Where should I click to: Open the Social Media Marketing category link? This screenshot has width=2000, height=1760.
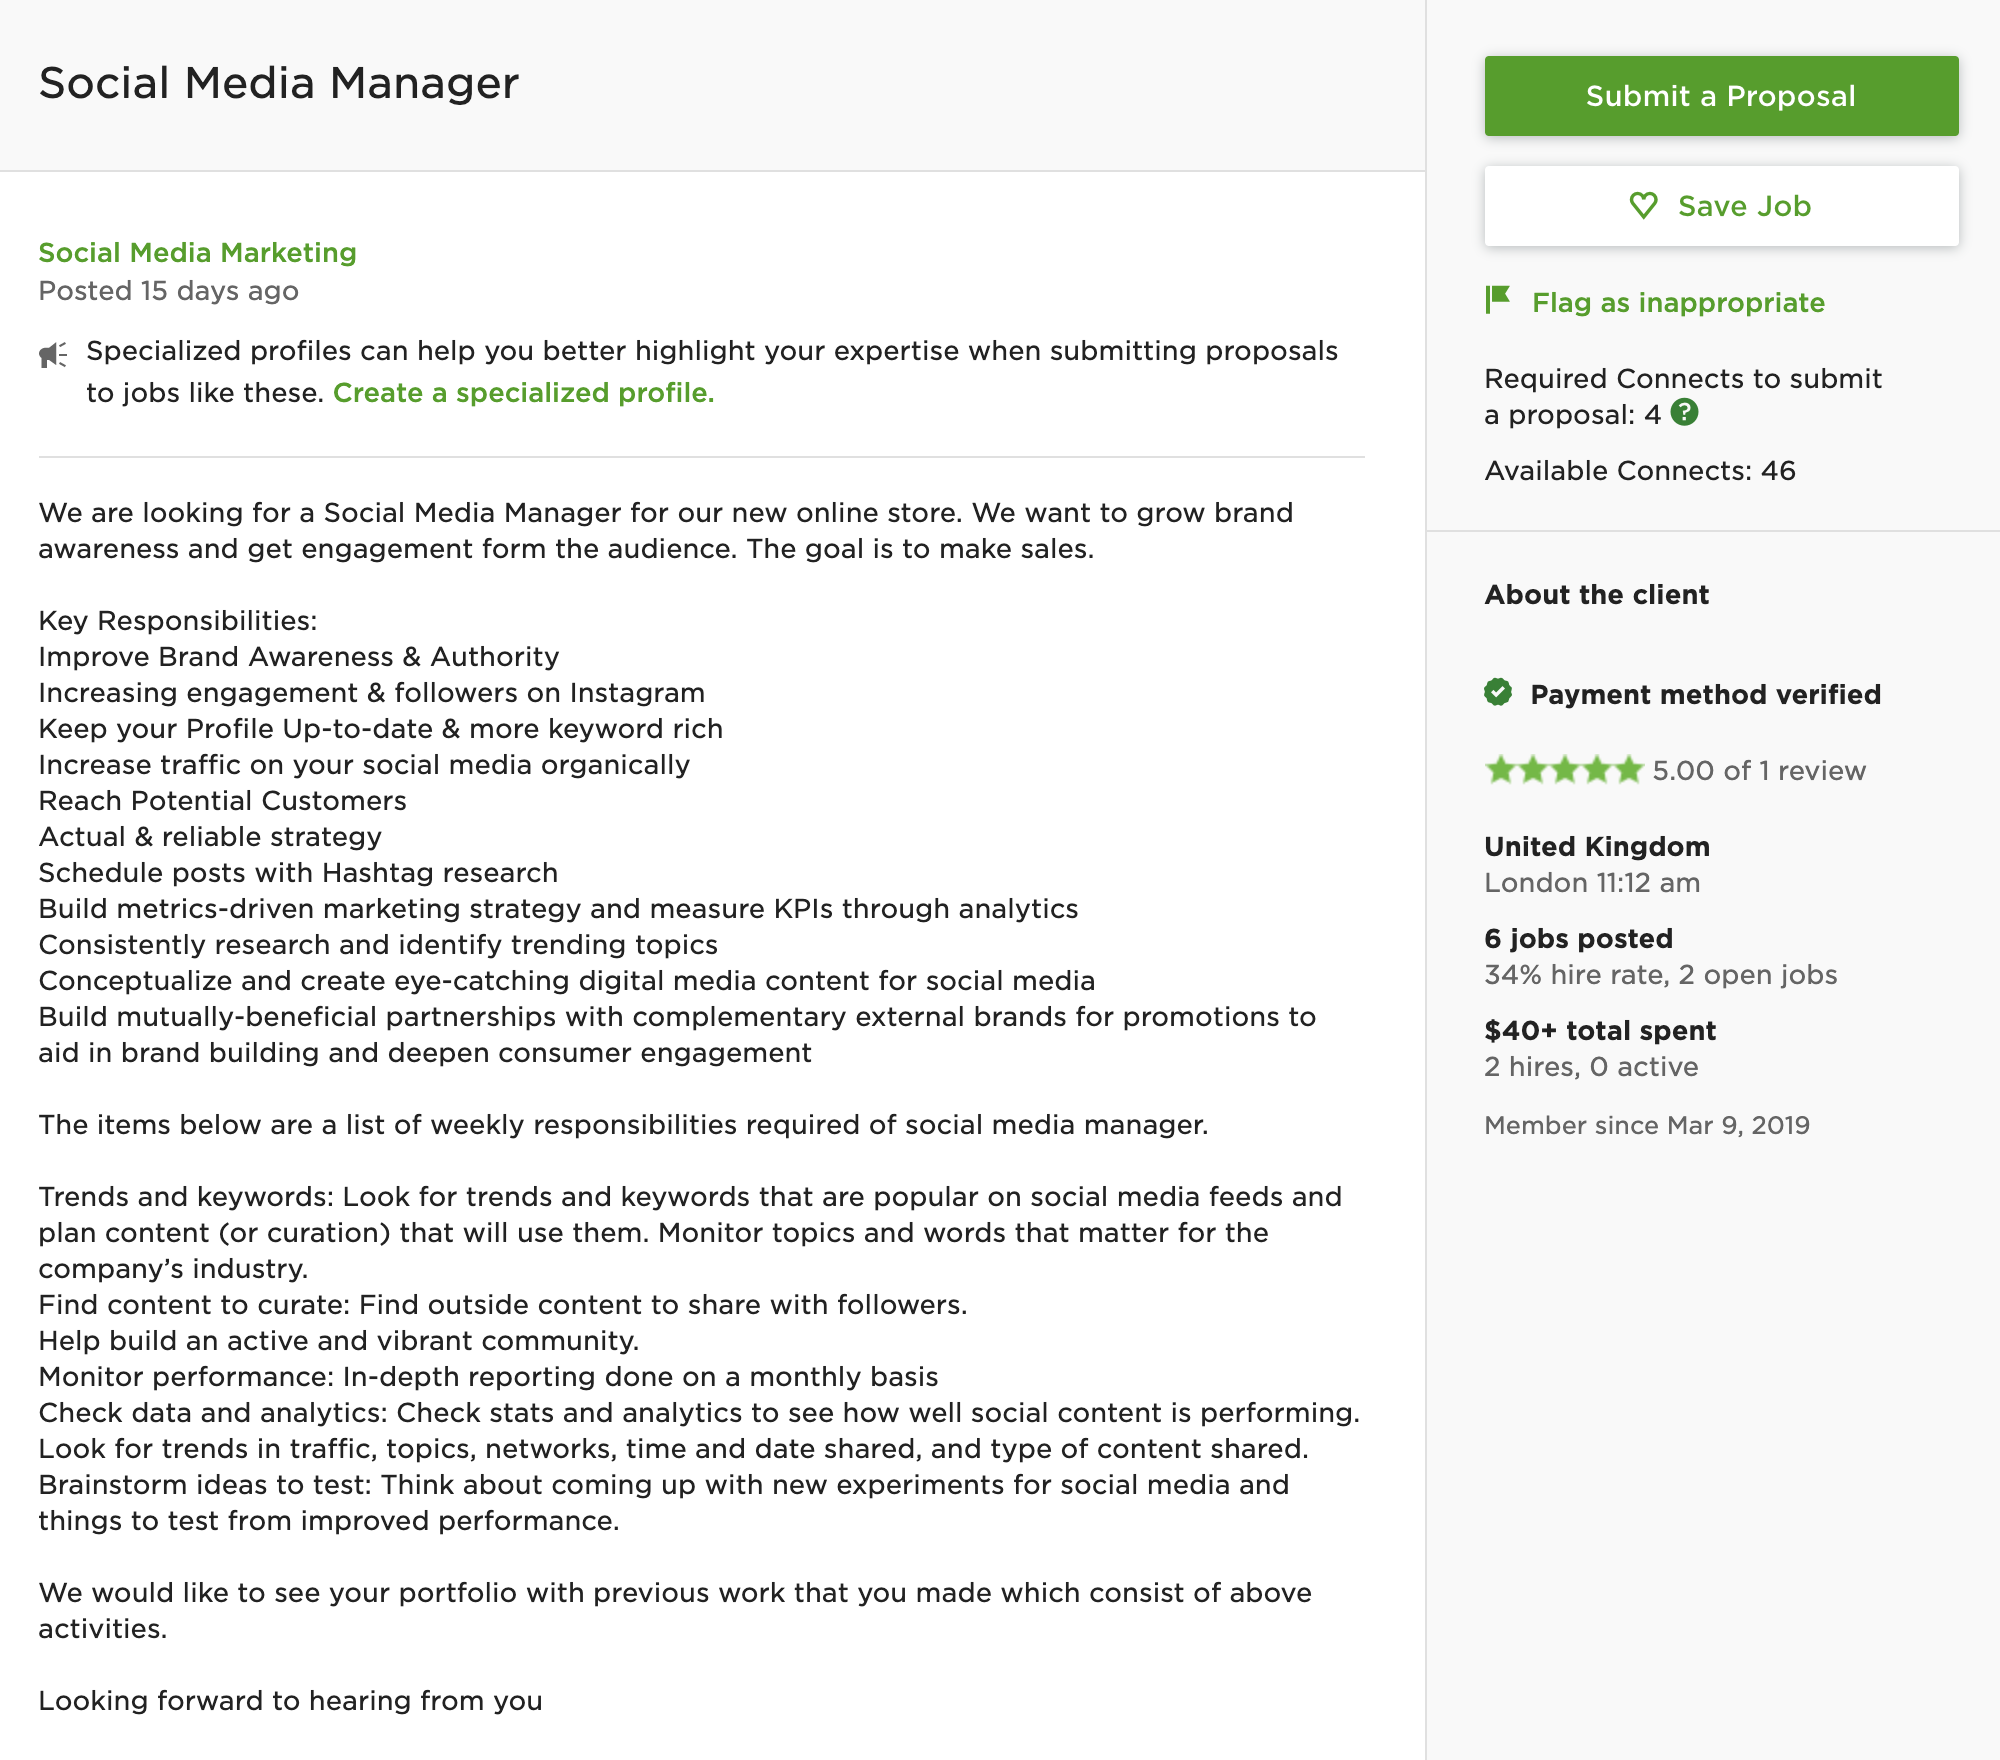[x=197, y=252]
